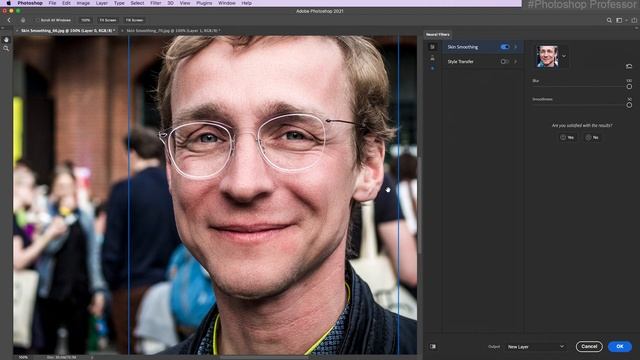Click the share icon at top right
This screenshot has height=360, width=640.
click(x=634, y=20)
